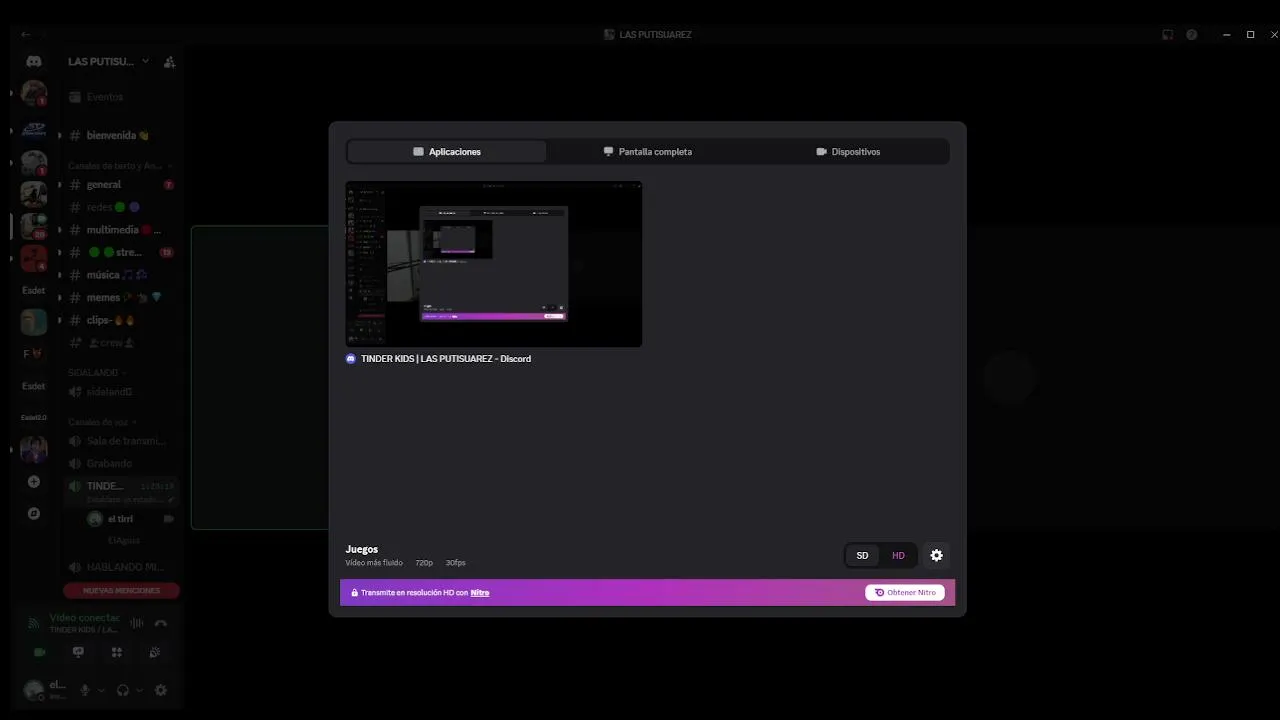Choose HD stream quality
Screen dimensions: 1280x720
(x=898, y=556)
